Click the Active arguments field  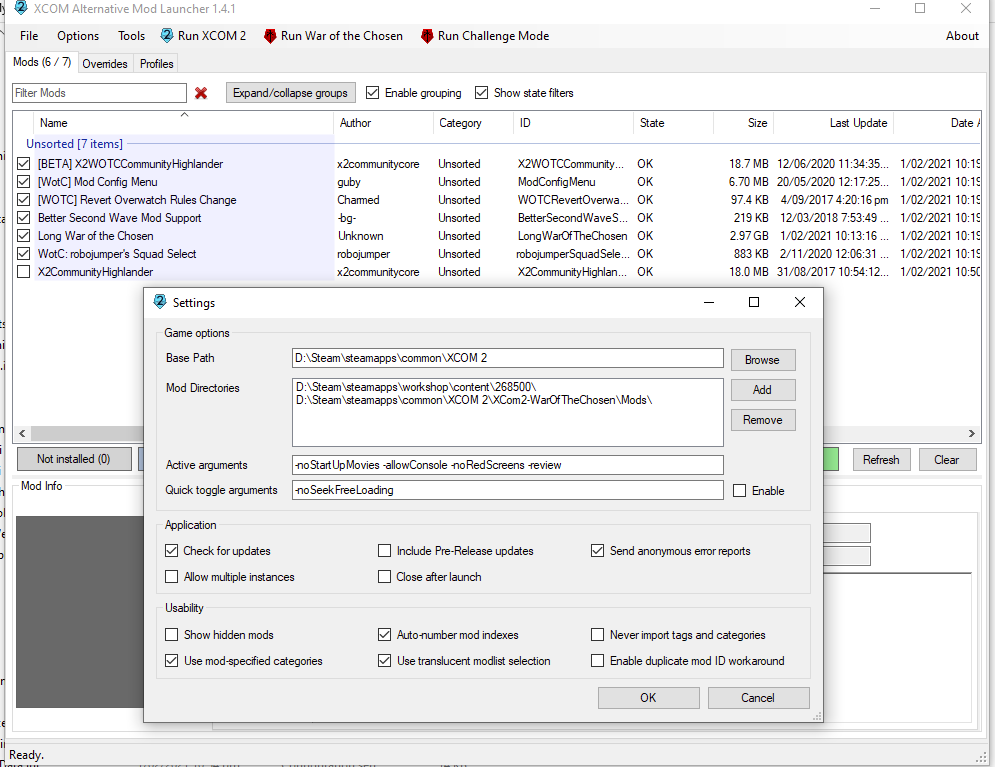tap(508, 465)
